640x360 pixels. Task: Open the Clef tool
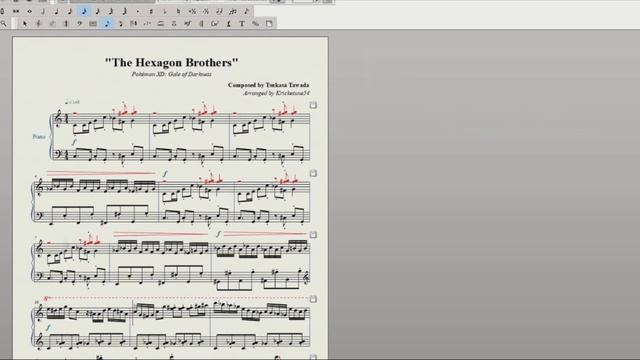coord(79,24)
